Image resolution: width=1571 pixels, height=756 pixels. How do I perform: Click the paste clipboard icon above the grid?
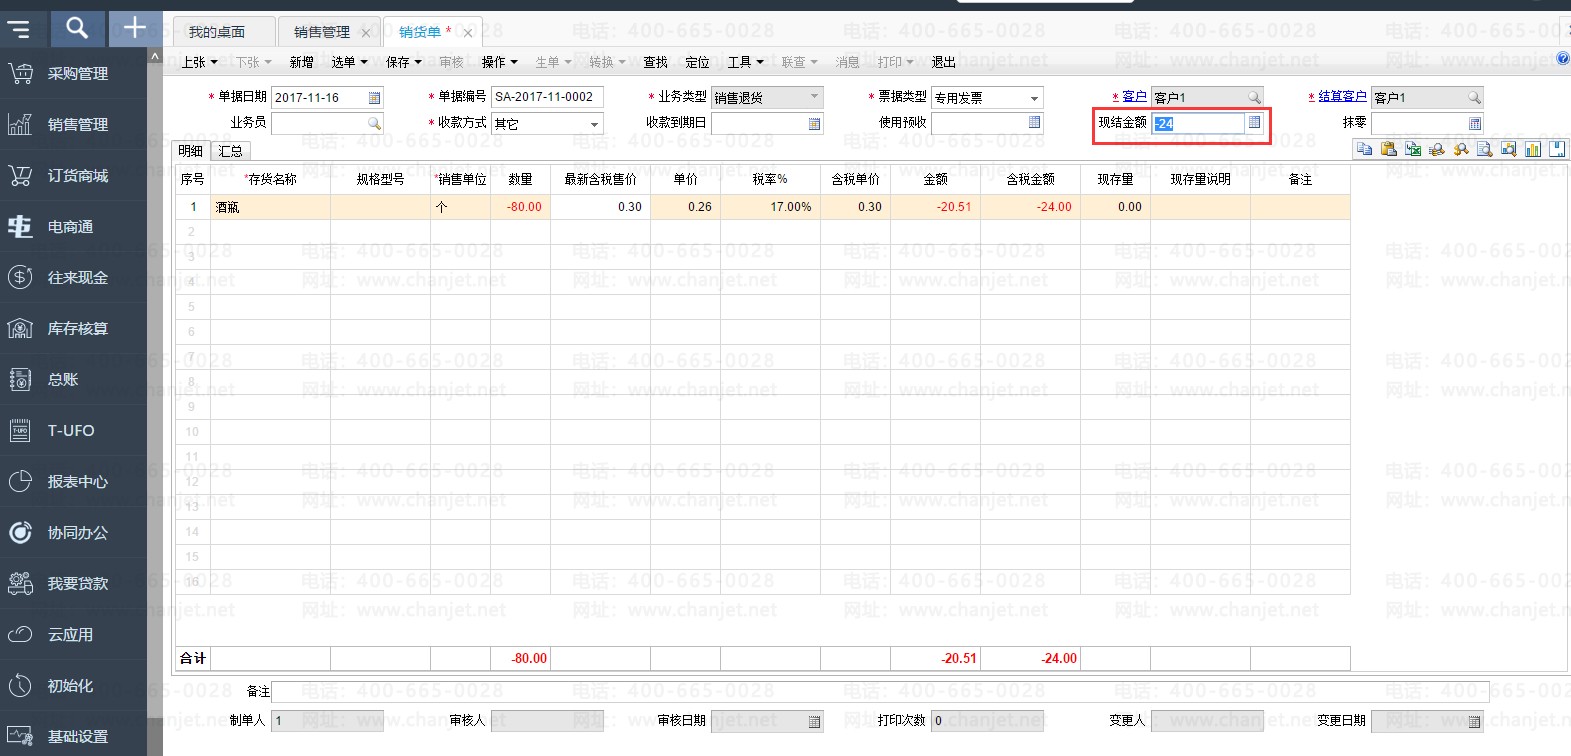1388,149
